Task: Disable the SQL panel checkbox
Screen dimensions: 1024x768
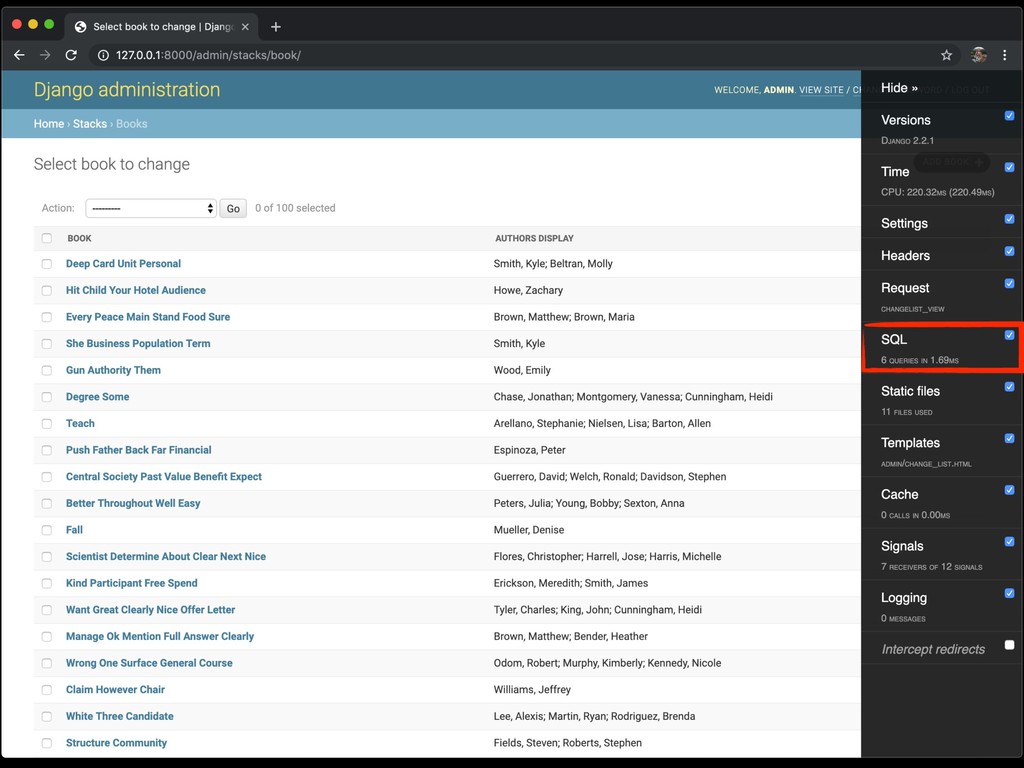Action: pos(1009,335)
